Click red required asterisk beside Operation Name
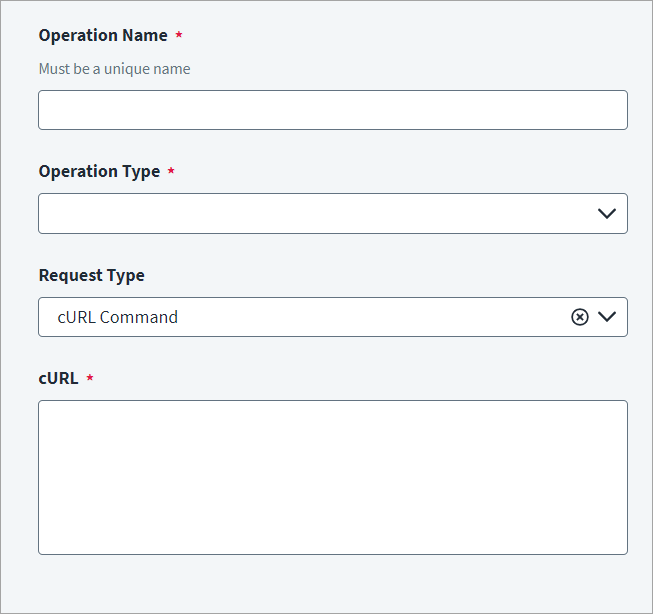 tap(179, 34)
